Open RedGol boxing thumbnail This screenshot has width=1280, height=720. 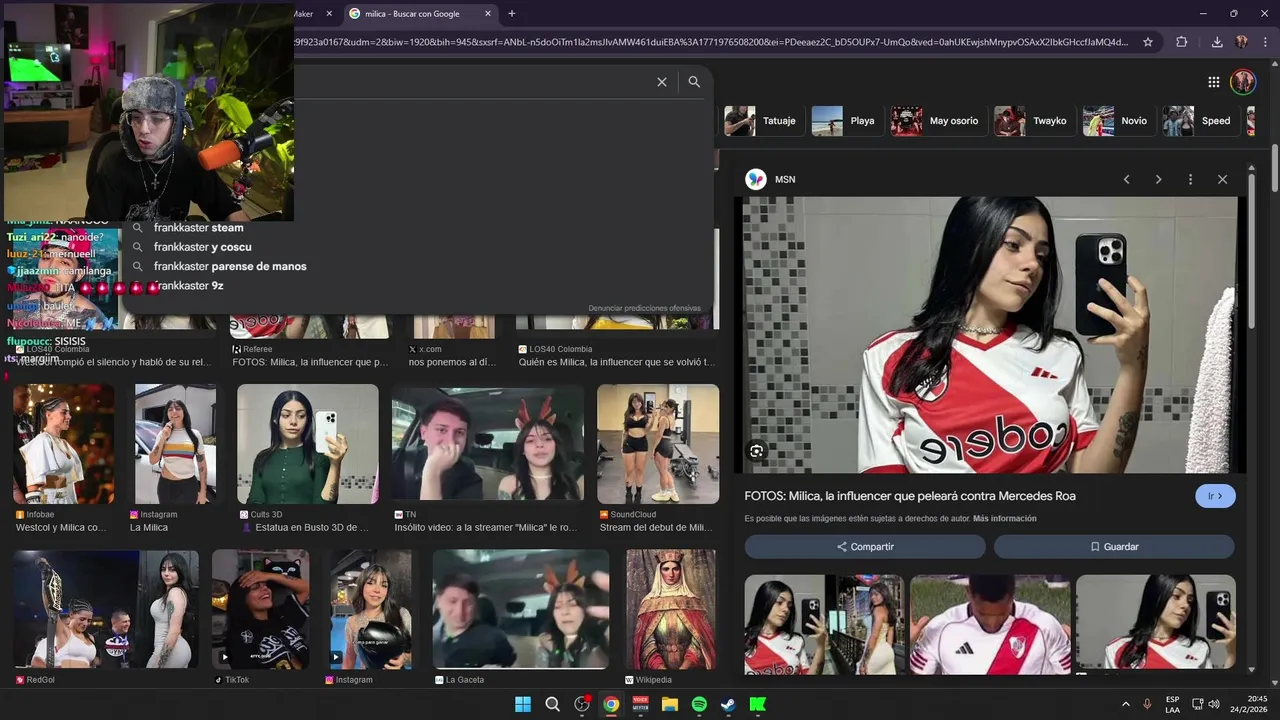point(106,609)
